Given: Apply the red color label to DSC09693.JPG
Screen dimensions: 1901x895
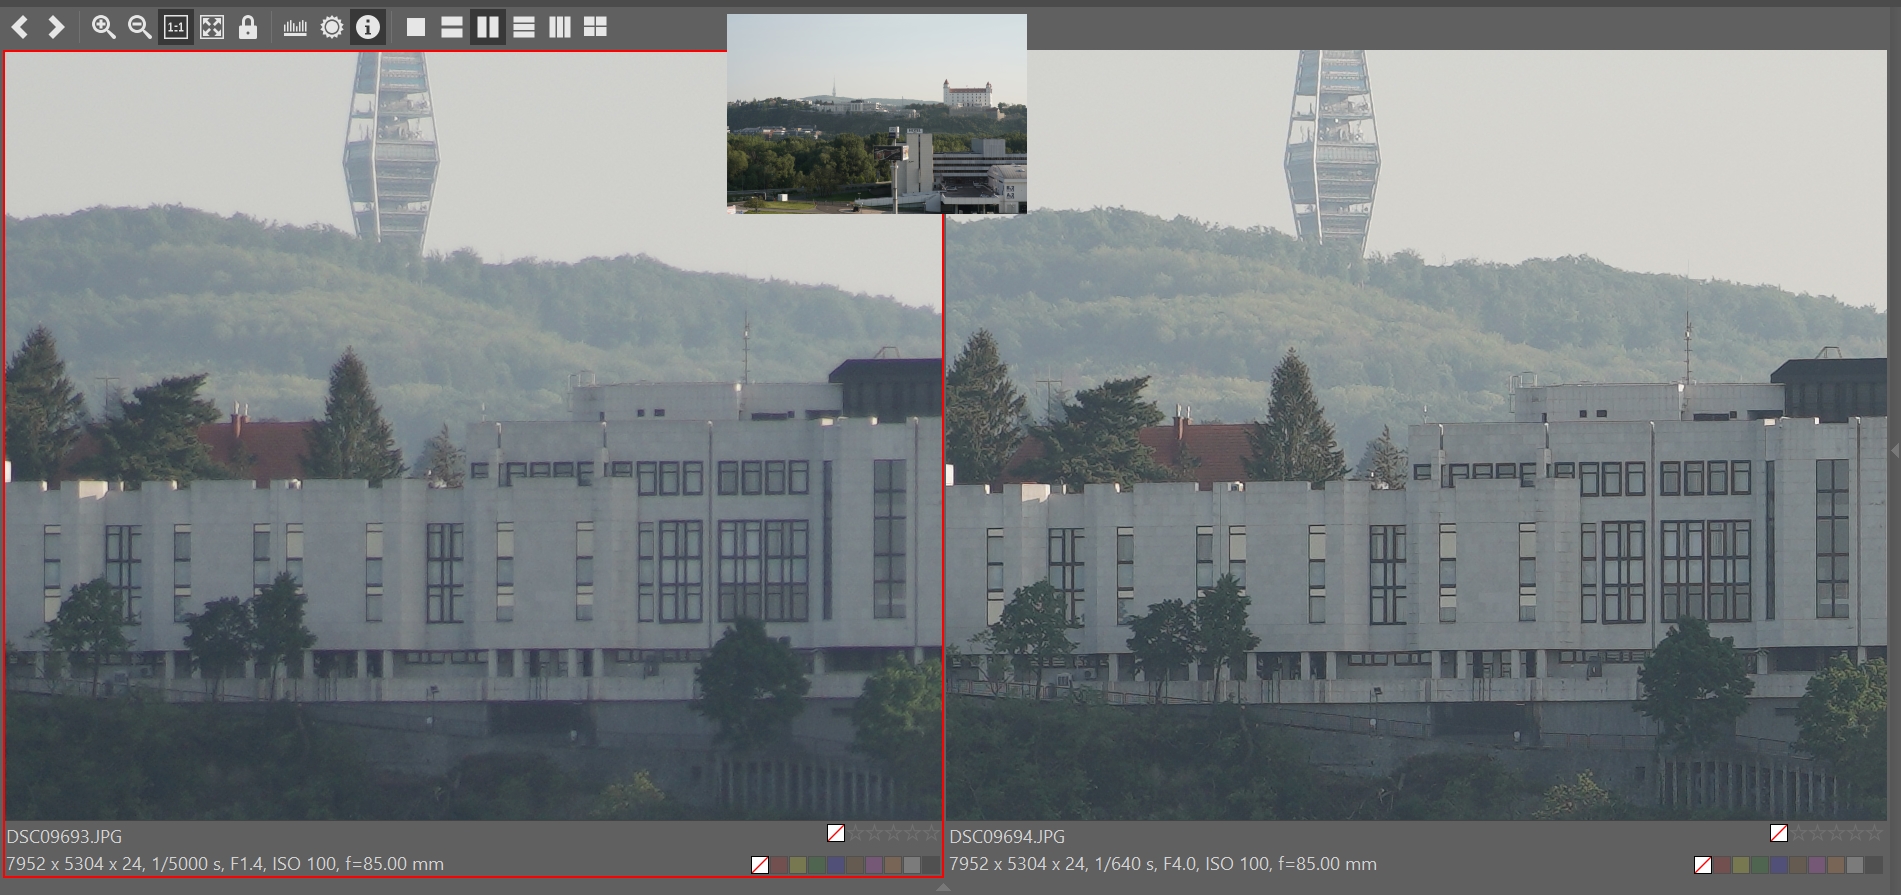Looking at the screenshot, I should pyautogui.click(x=779, y=865).
